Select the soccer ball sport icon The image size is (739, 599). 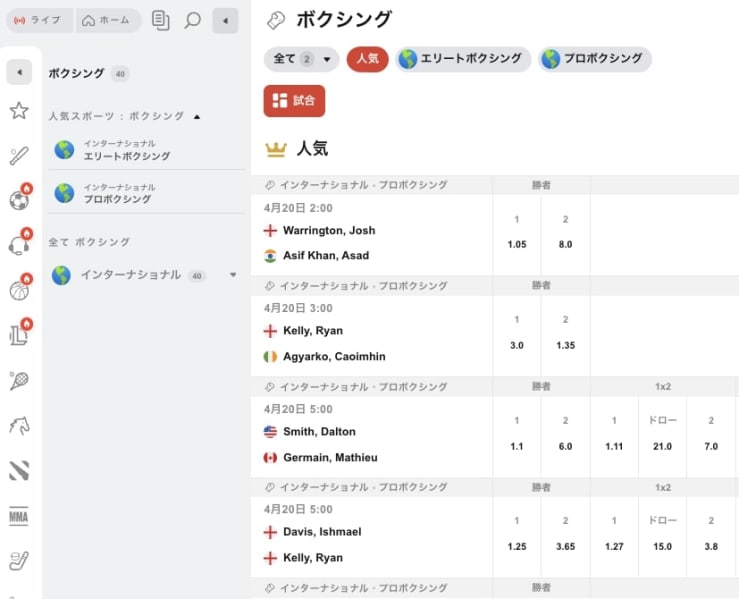[20, 198]
